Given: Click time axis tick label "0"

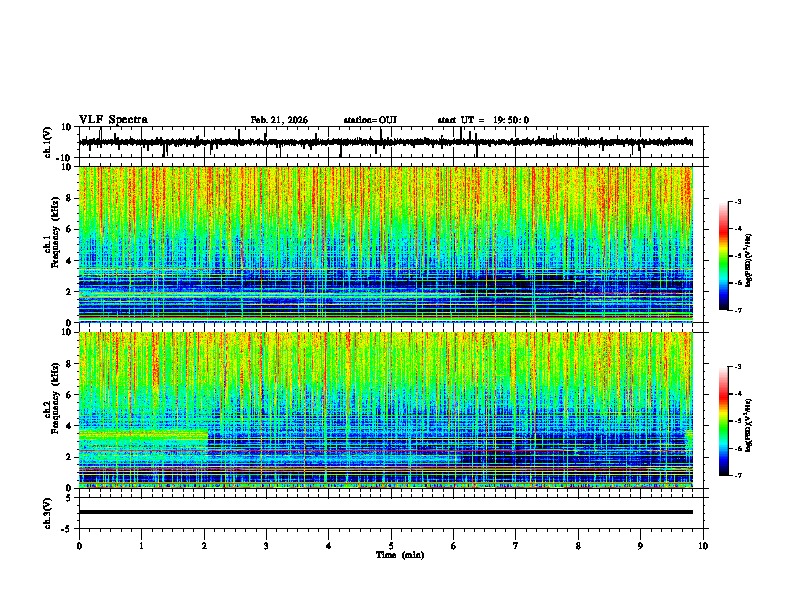Looking at the screenshot, I should click(x=79, y=546).
